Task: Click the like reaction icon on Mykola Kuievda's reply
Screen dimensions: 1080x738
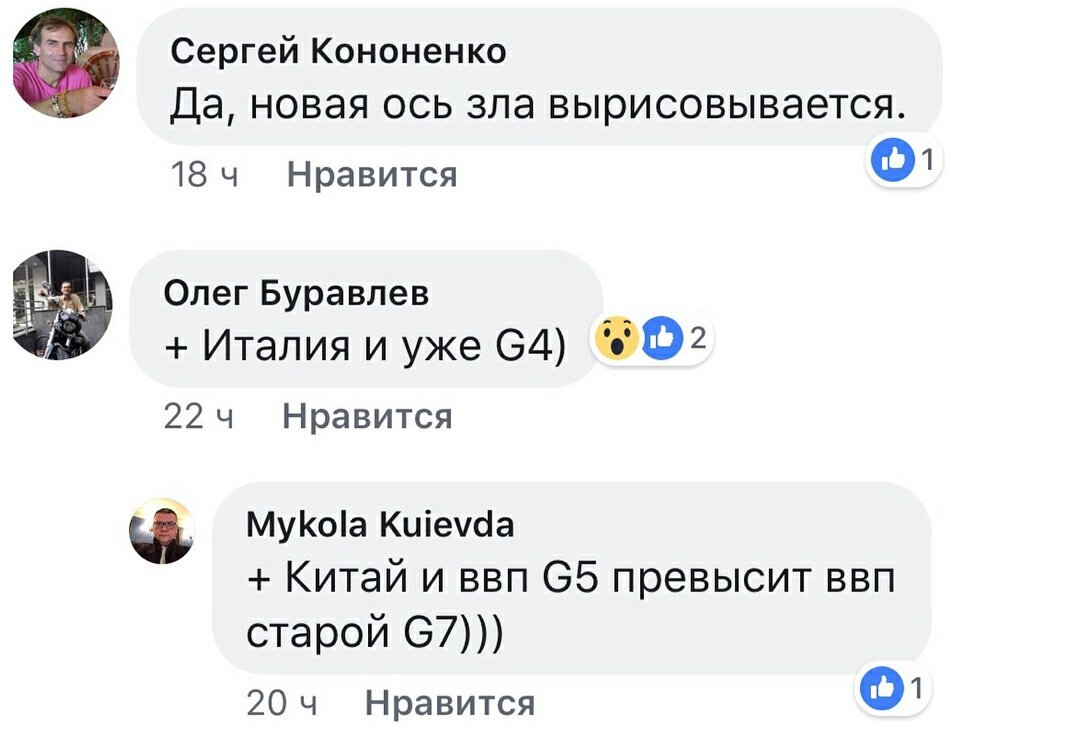Action: tap(881, 687)
